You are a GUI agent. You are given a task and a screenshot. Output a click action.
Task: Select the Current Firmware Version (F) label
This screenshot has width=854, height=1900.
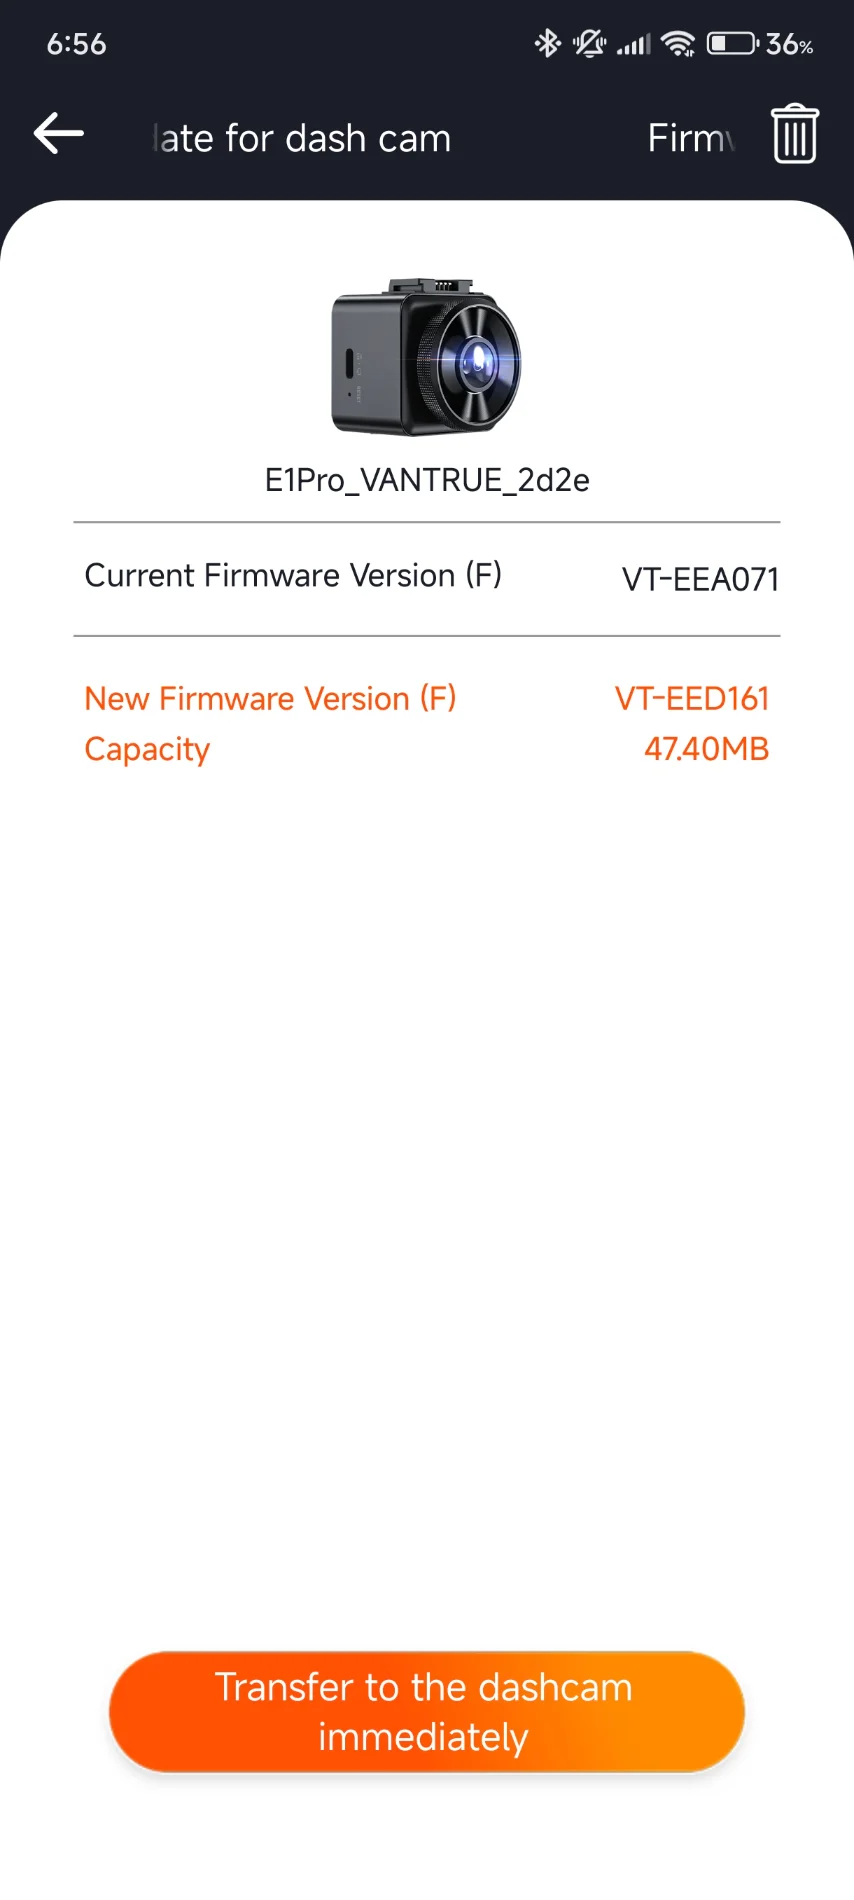[293, 576]
